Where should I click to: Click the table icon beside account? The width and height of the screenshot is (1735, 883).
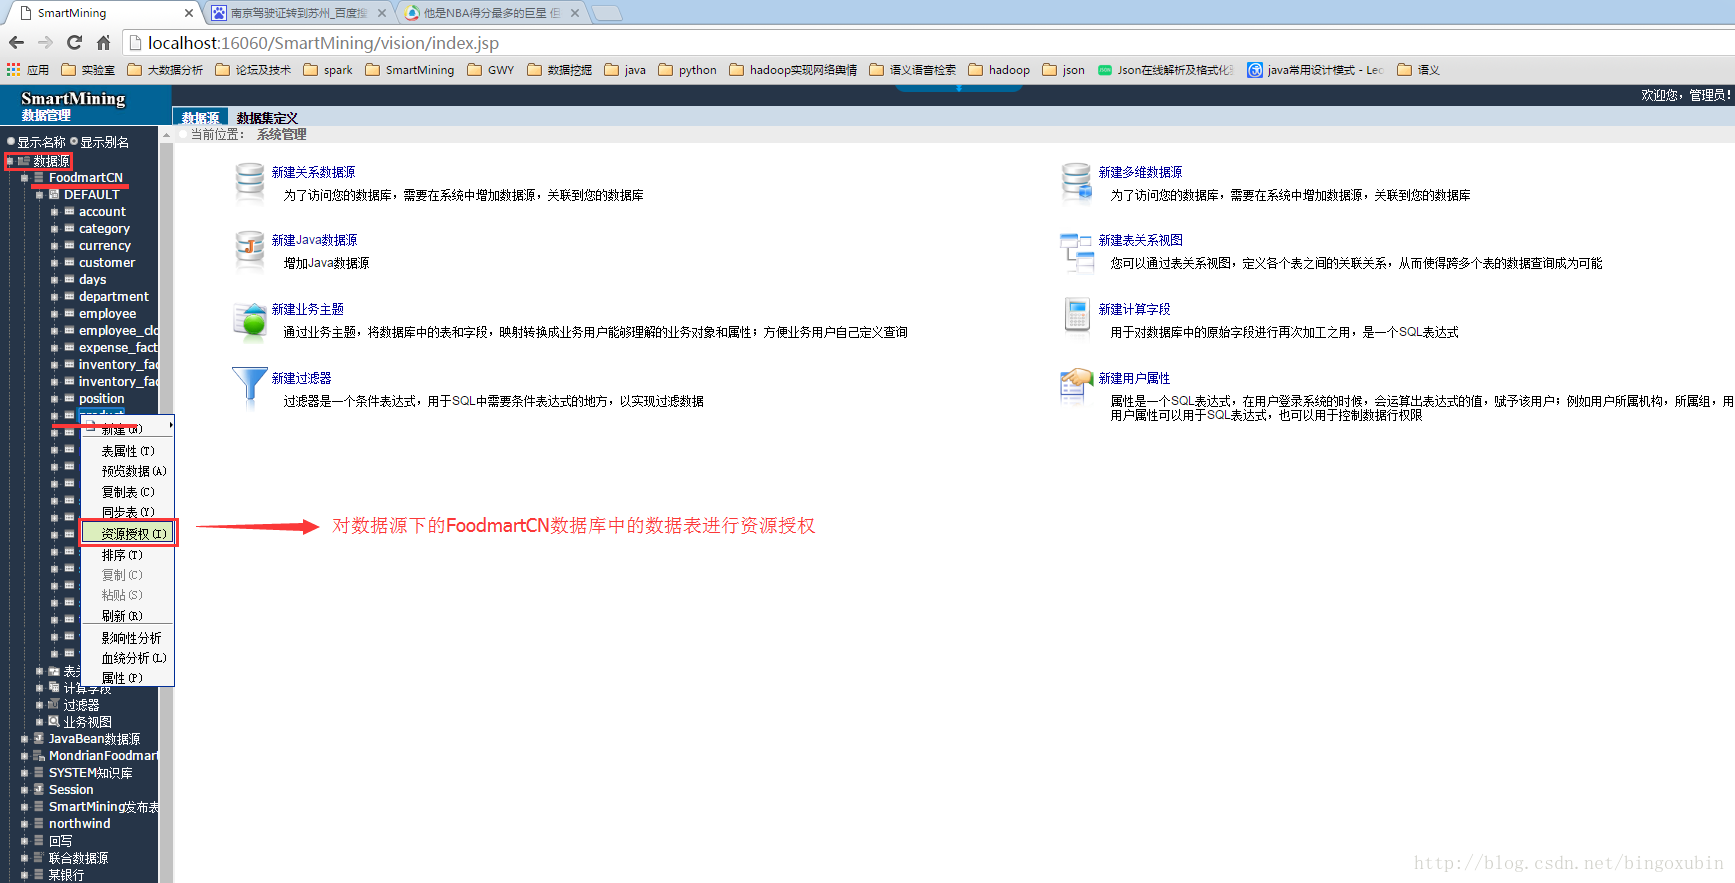point(70,211)
